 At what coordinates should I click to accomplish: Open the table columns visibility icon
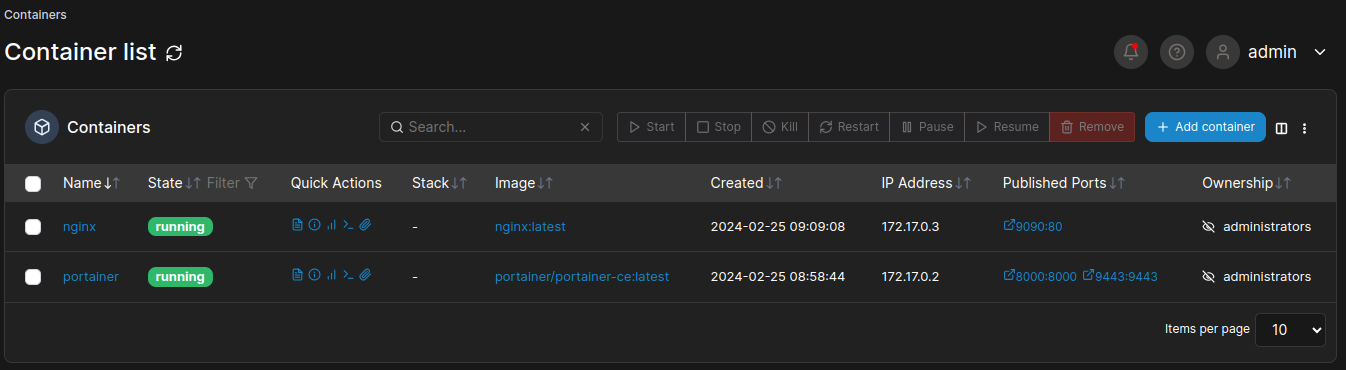pyautogui.click(x=1282, y=128)
